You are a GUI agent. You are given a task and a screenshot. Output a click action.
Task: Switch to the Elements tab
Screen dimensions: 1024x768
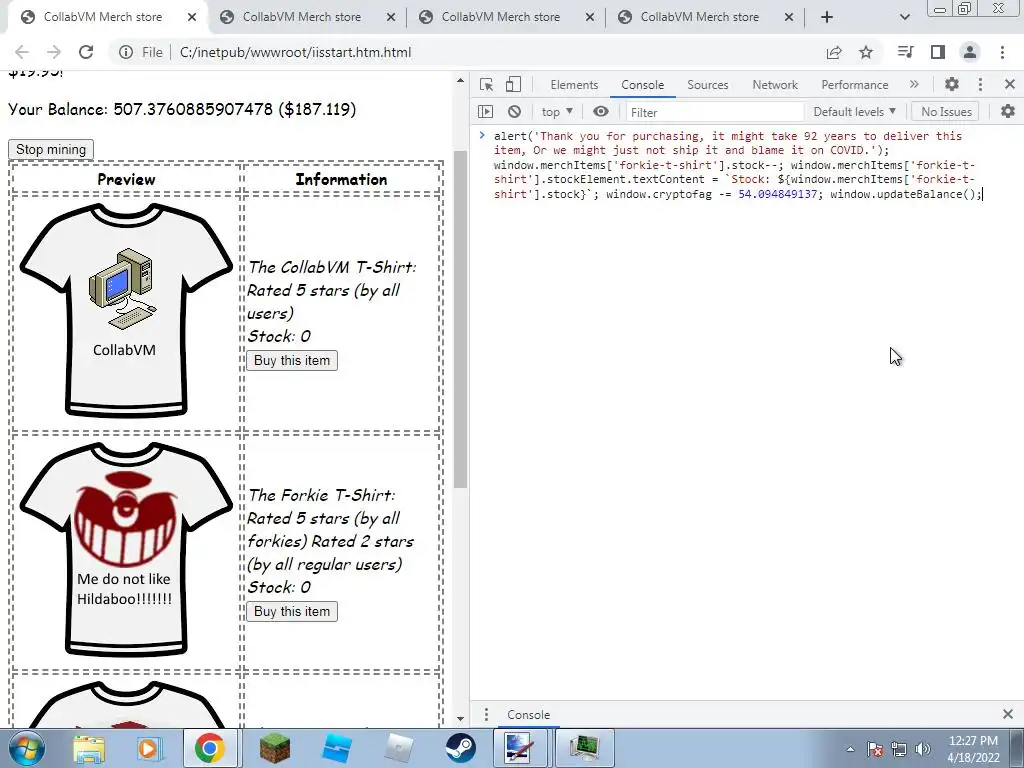[574, 85]
